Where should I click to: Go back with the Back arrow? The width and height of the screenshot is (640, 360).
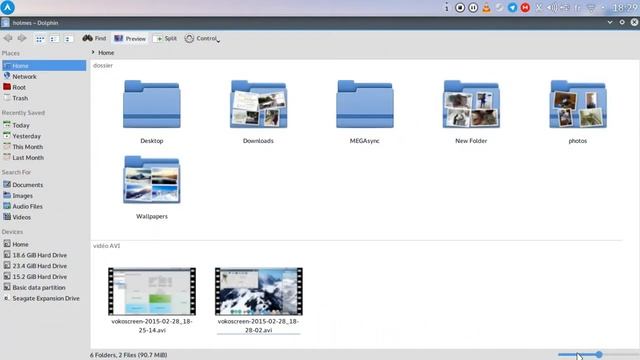click(x=8, y=38)
